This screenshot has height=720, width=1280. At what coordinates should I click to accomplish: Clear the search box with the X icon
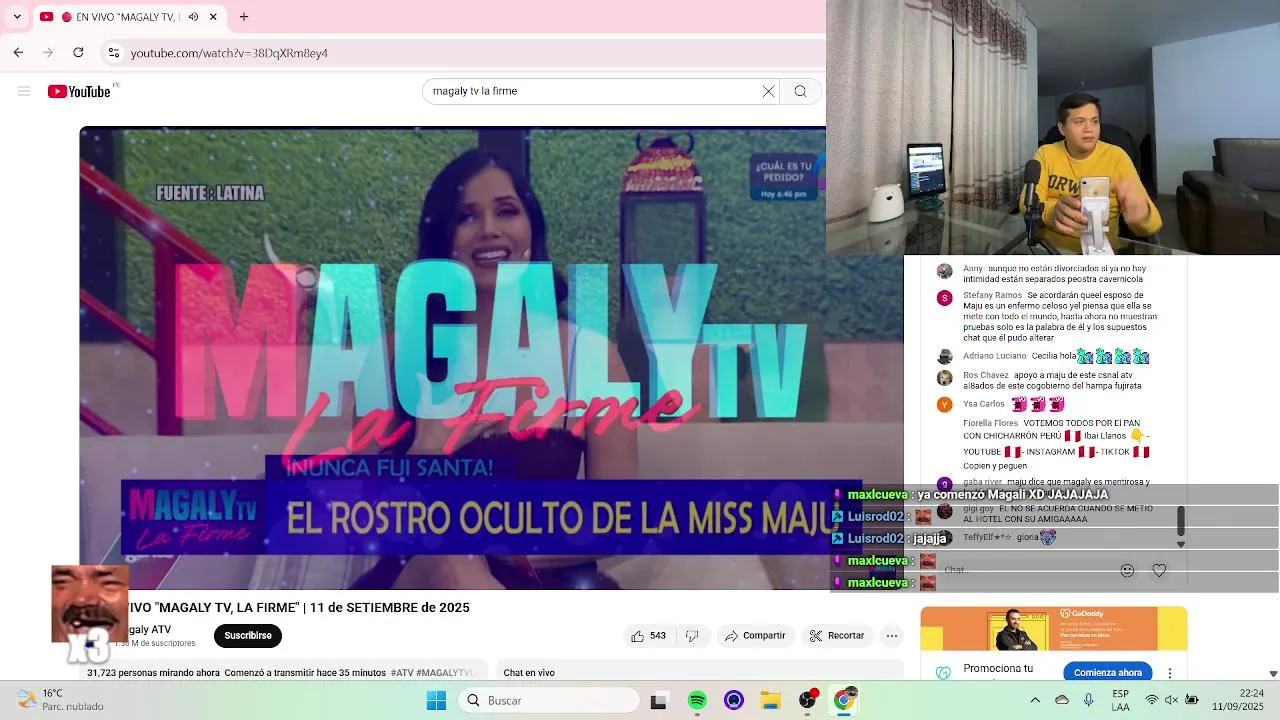coord(768,91)
